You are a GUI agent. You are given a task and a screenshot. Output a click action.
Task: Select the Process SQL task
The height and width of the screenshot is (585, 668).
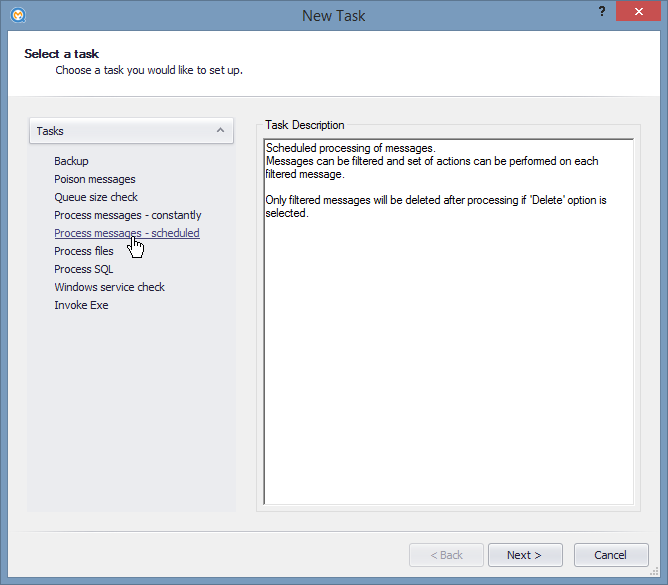point(84,269)
